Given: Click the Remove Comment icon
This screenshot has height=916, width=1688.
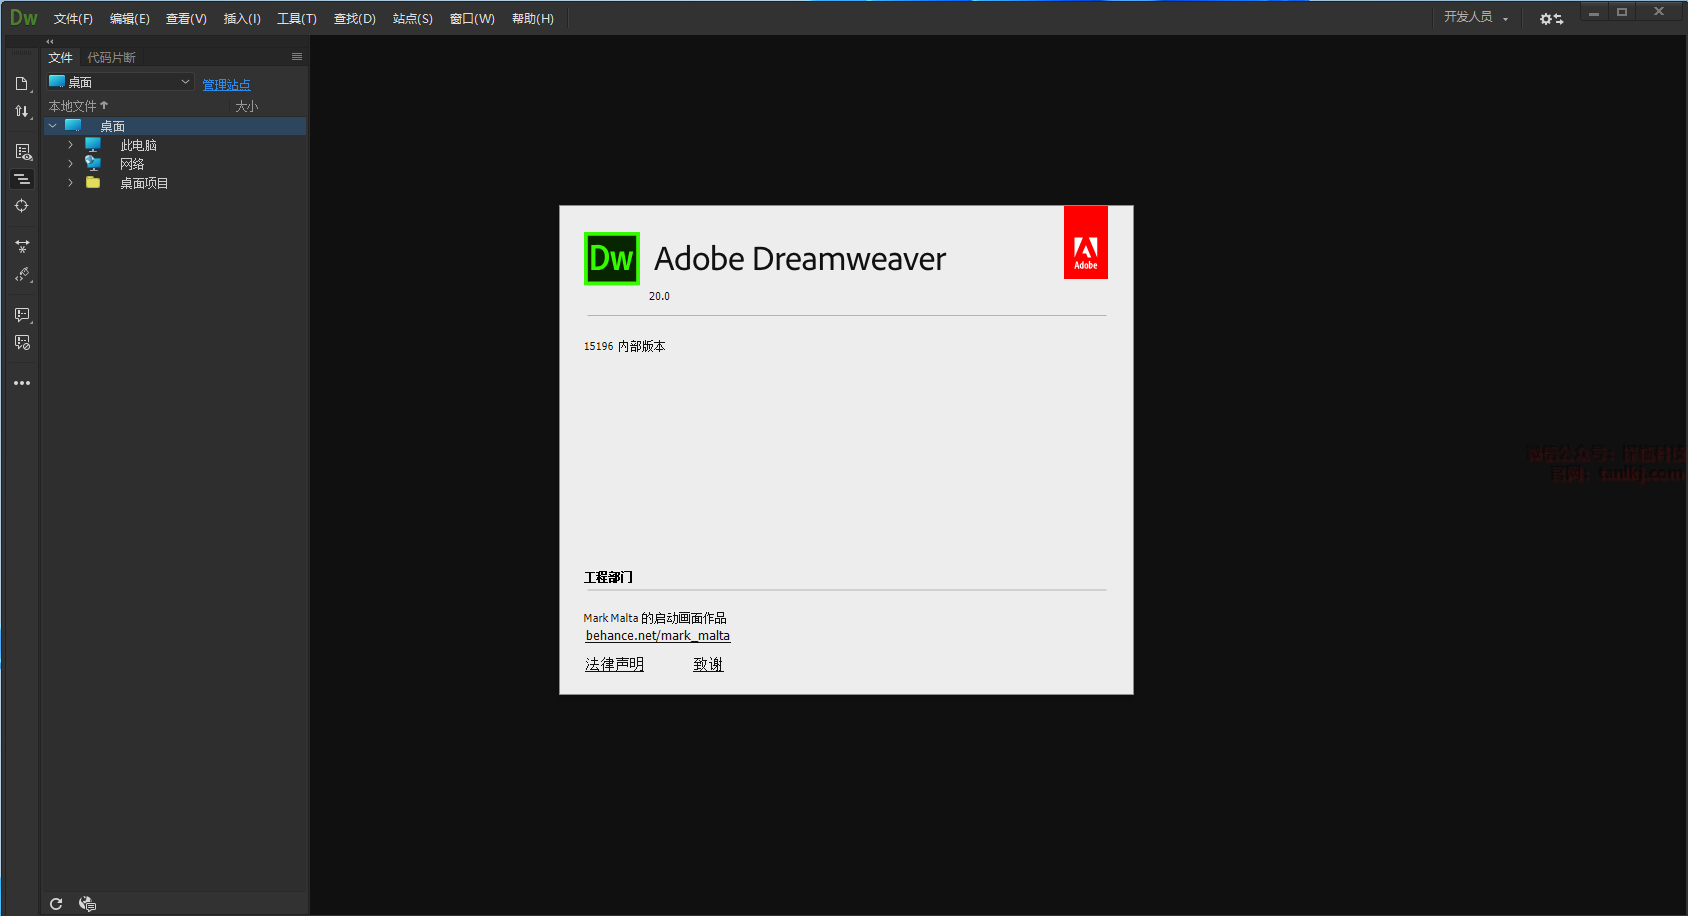Looking at the screenshot, I should [x=22, y=343].
